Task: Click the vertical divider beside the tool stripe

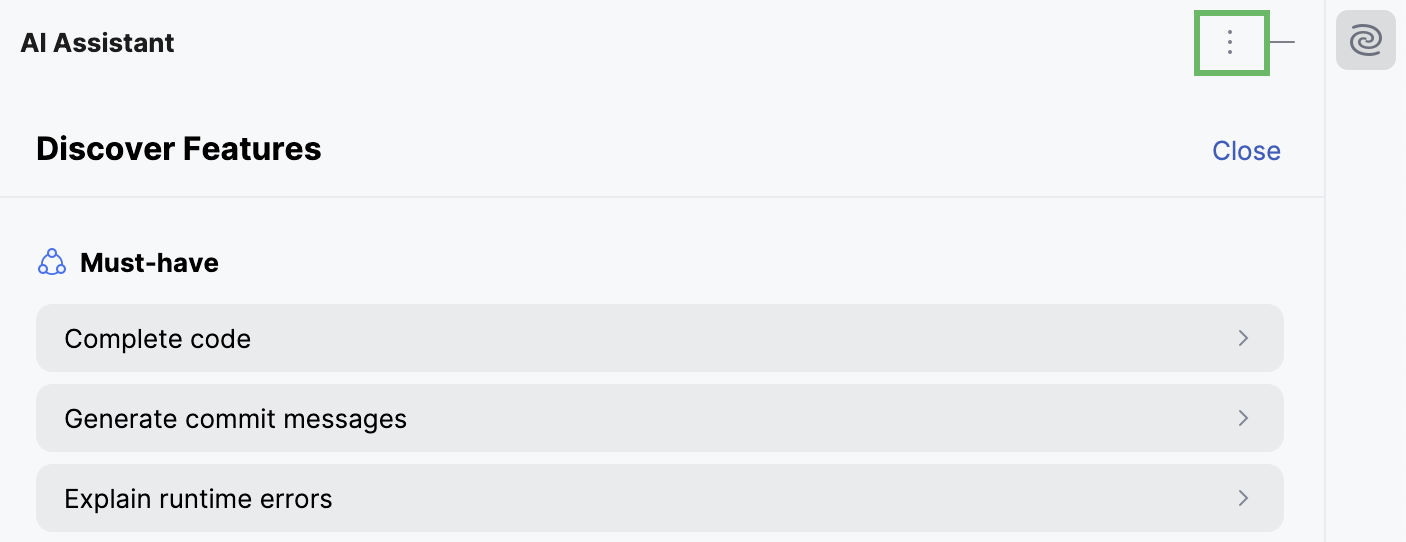Action: (x=1325, y=271)
